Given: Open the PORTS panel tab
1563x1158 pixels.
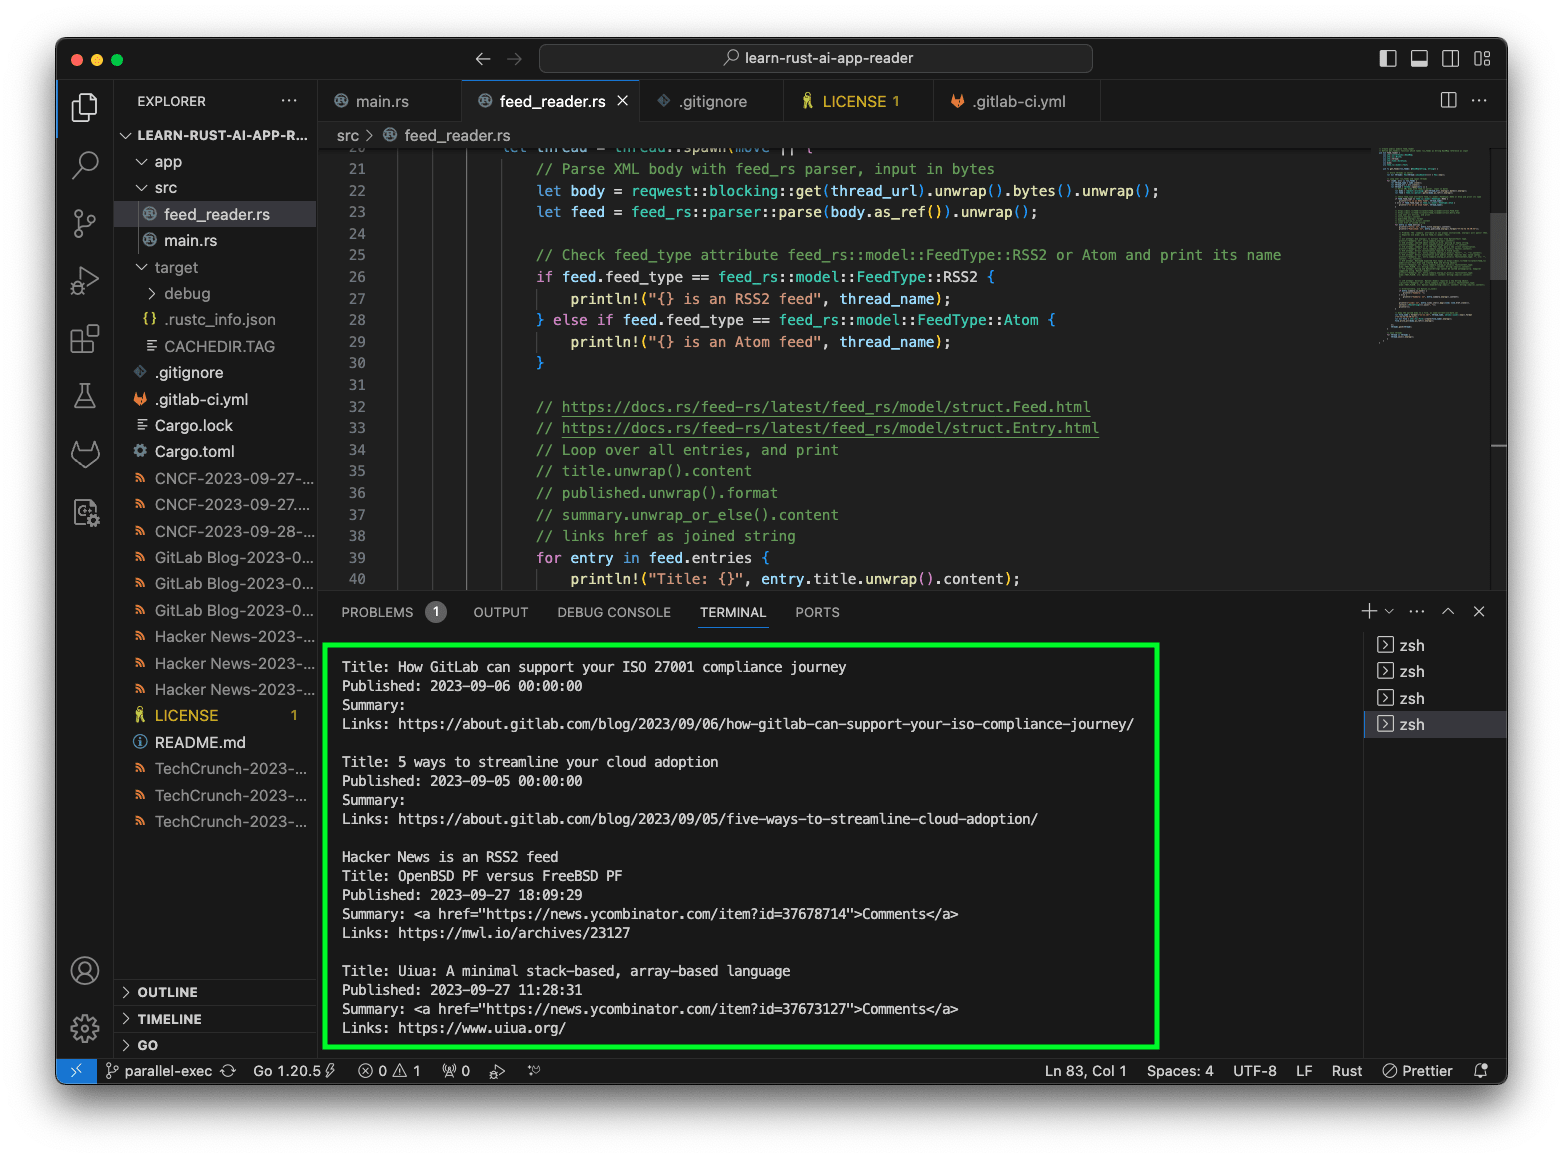Looking at the screenshot, I should click(817, 612).
